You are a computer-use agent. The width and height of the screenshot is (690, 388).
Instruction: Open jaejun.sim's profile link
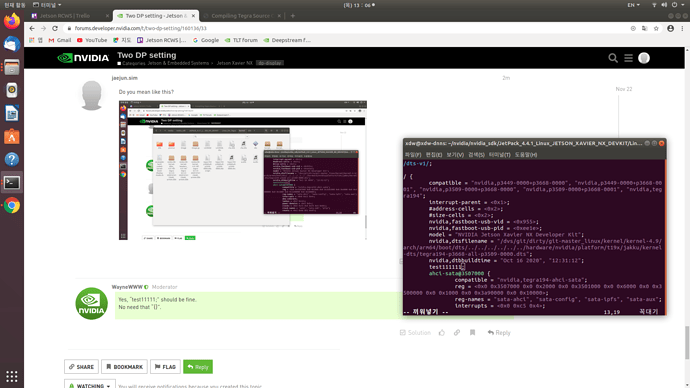[125, 78]
